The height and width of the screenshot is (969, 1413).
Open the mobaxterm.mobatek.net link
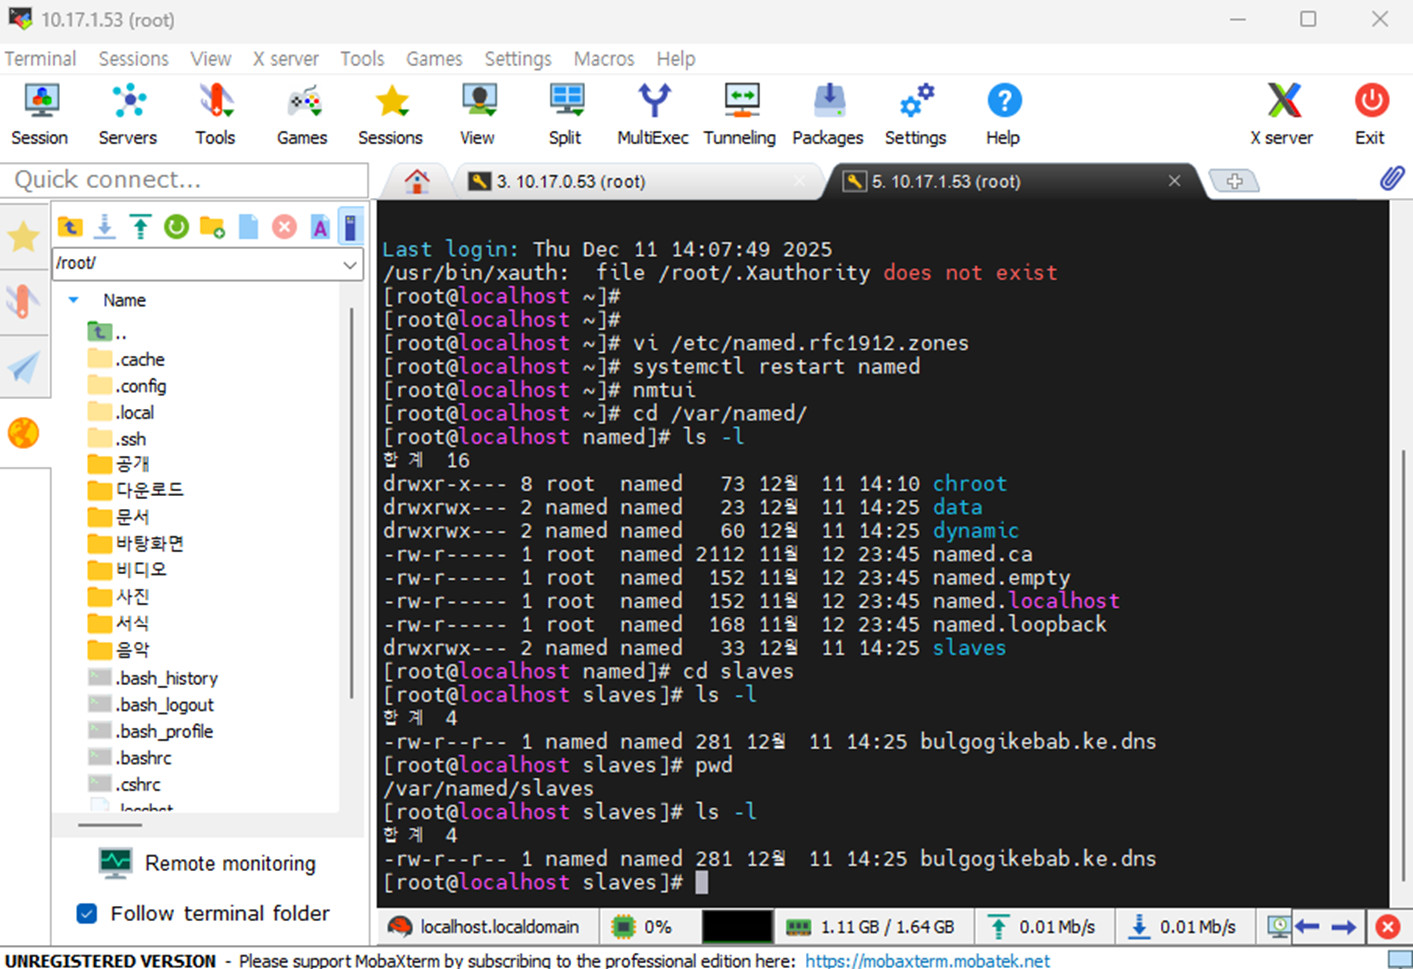[927, 960]
